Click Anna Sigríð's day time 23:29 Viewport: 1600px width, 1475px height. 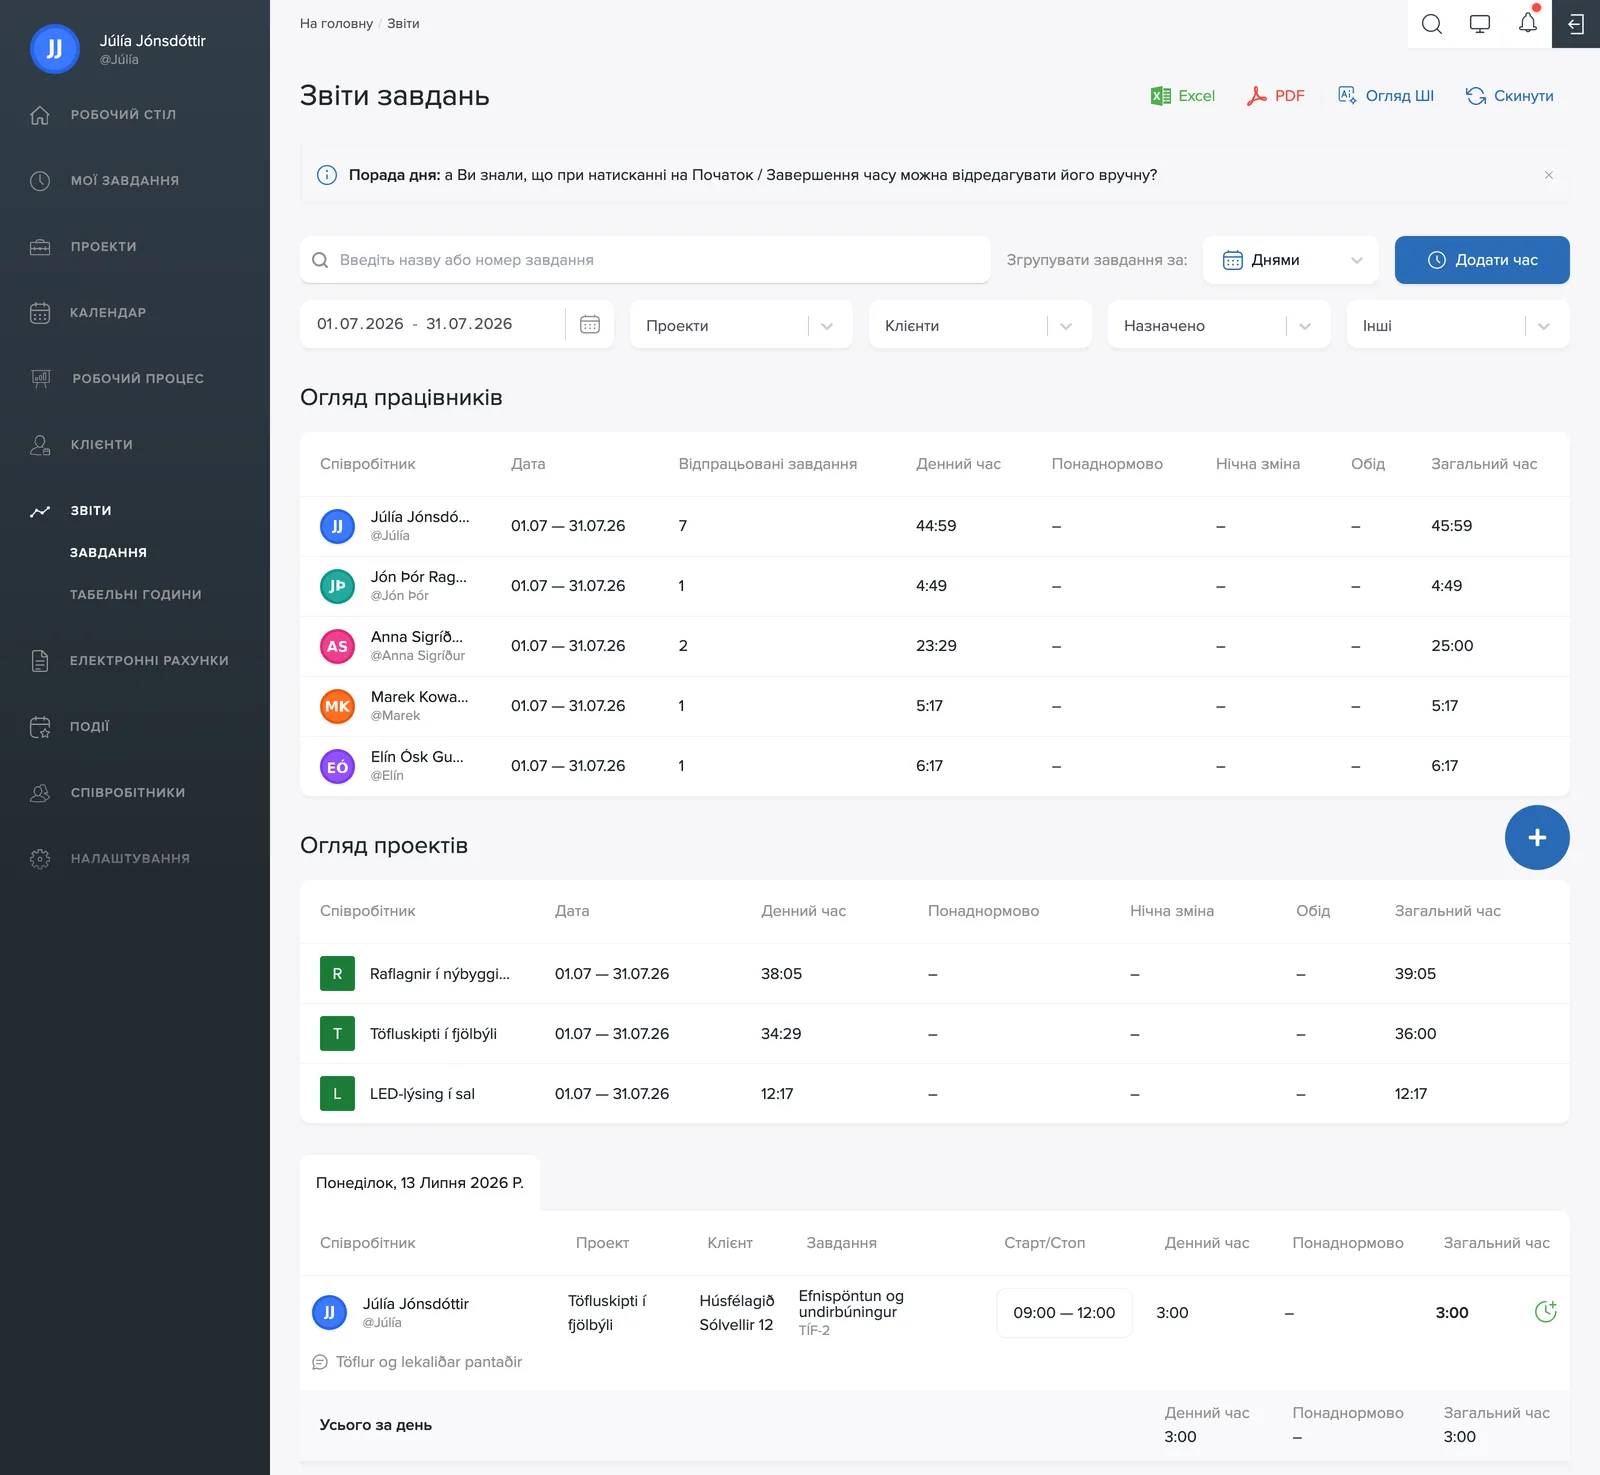tap(936, 646)
